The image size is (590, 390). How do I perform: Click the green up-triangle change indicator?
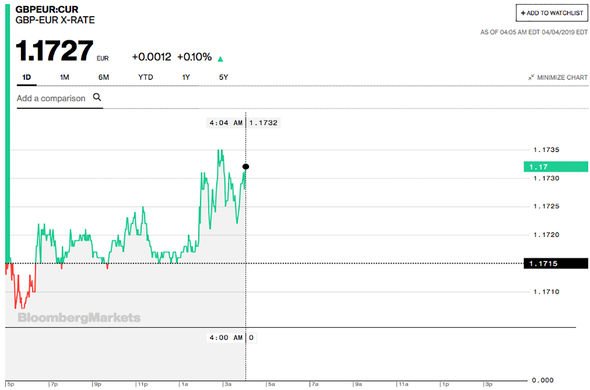click(x=220, y=59)
